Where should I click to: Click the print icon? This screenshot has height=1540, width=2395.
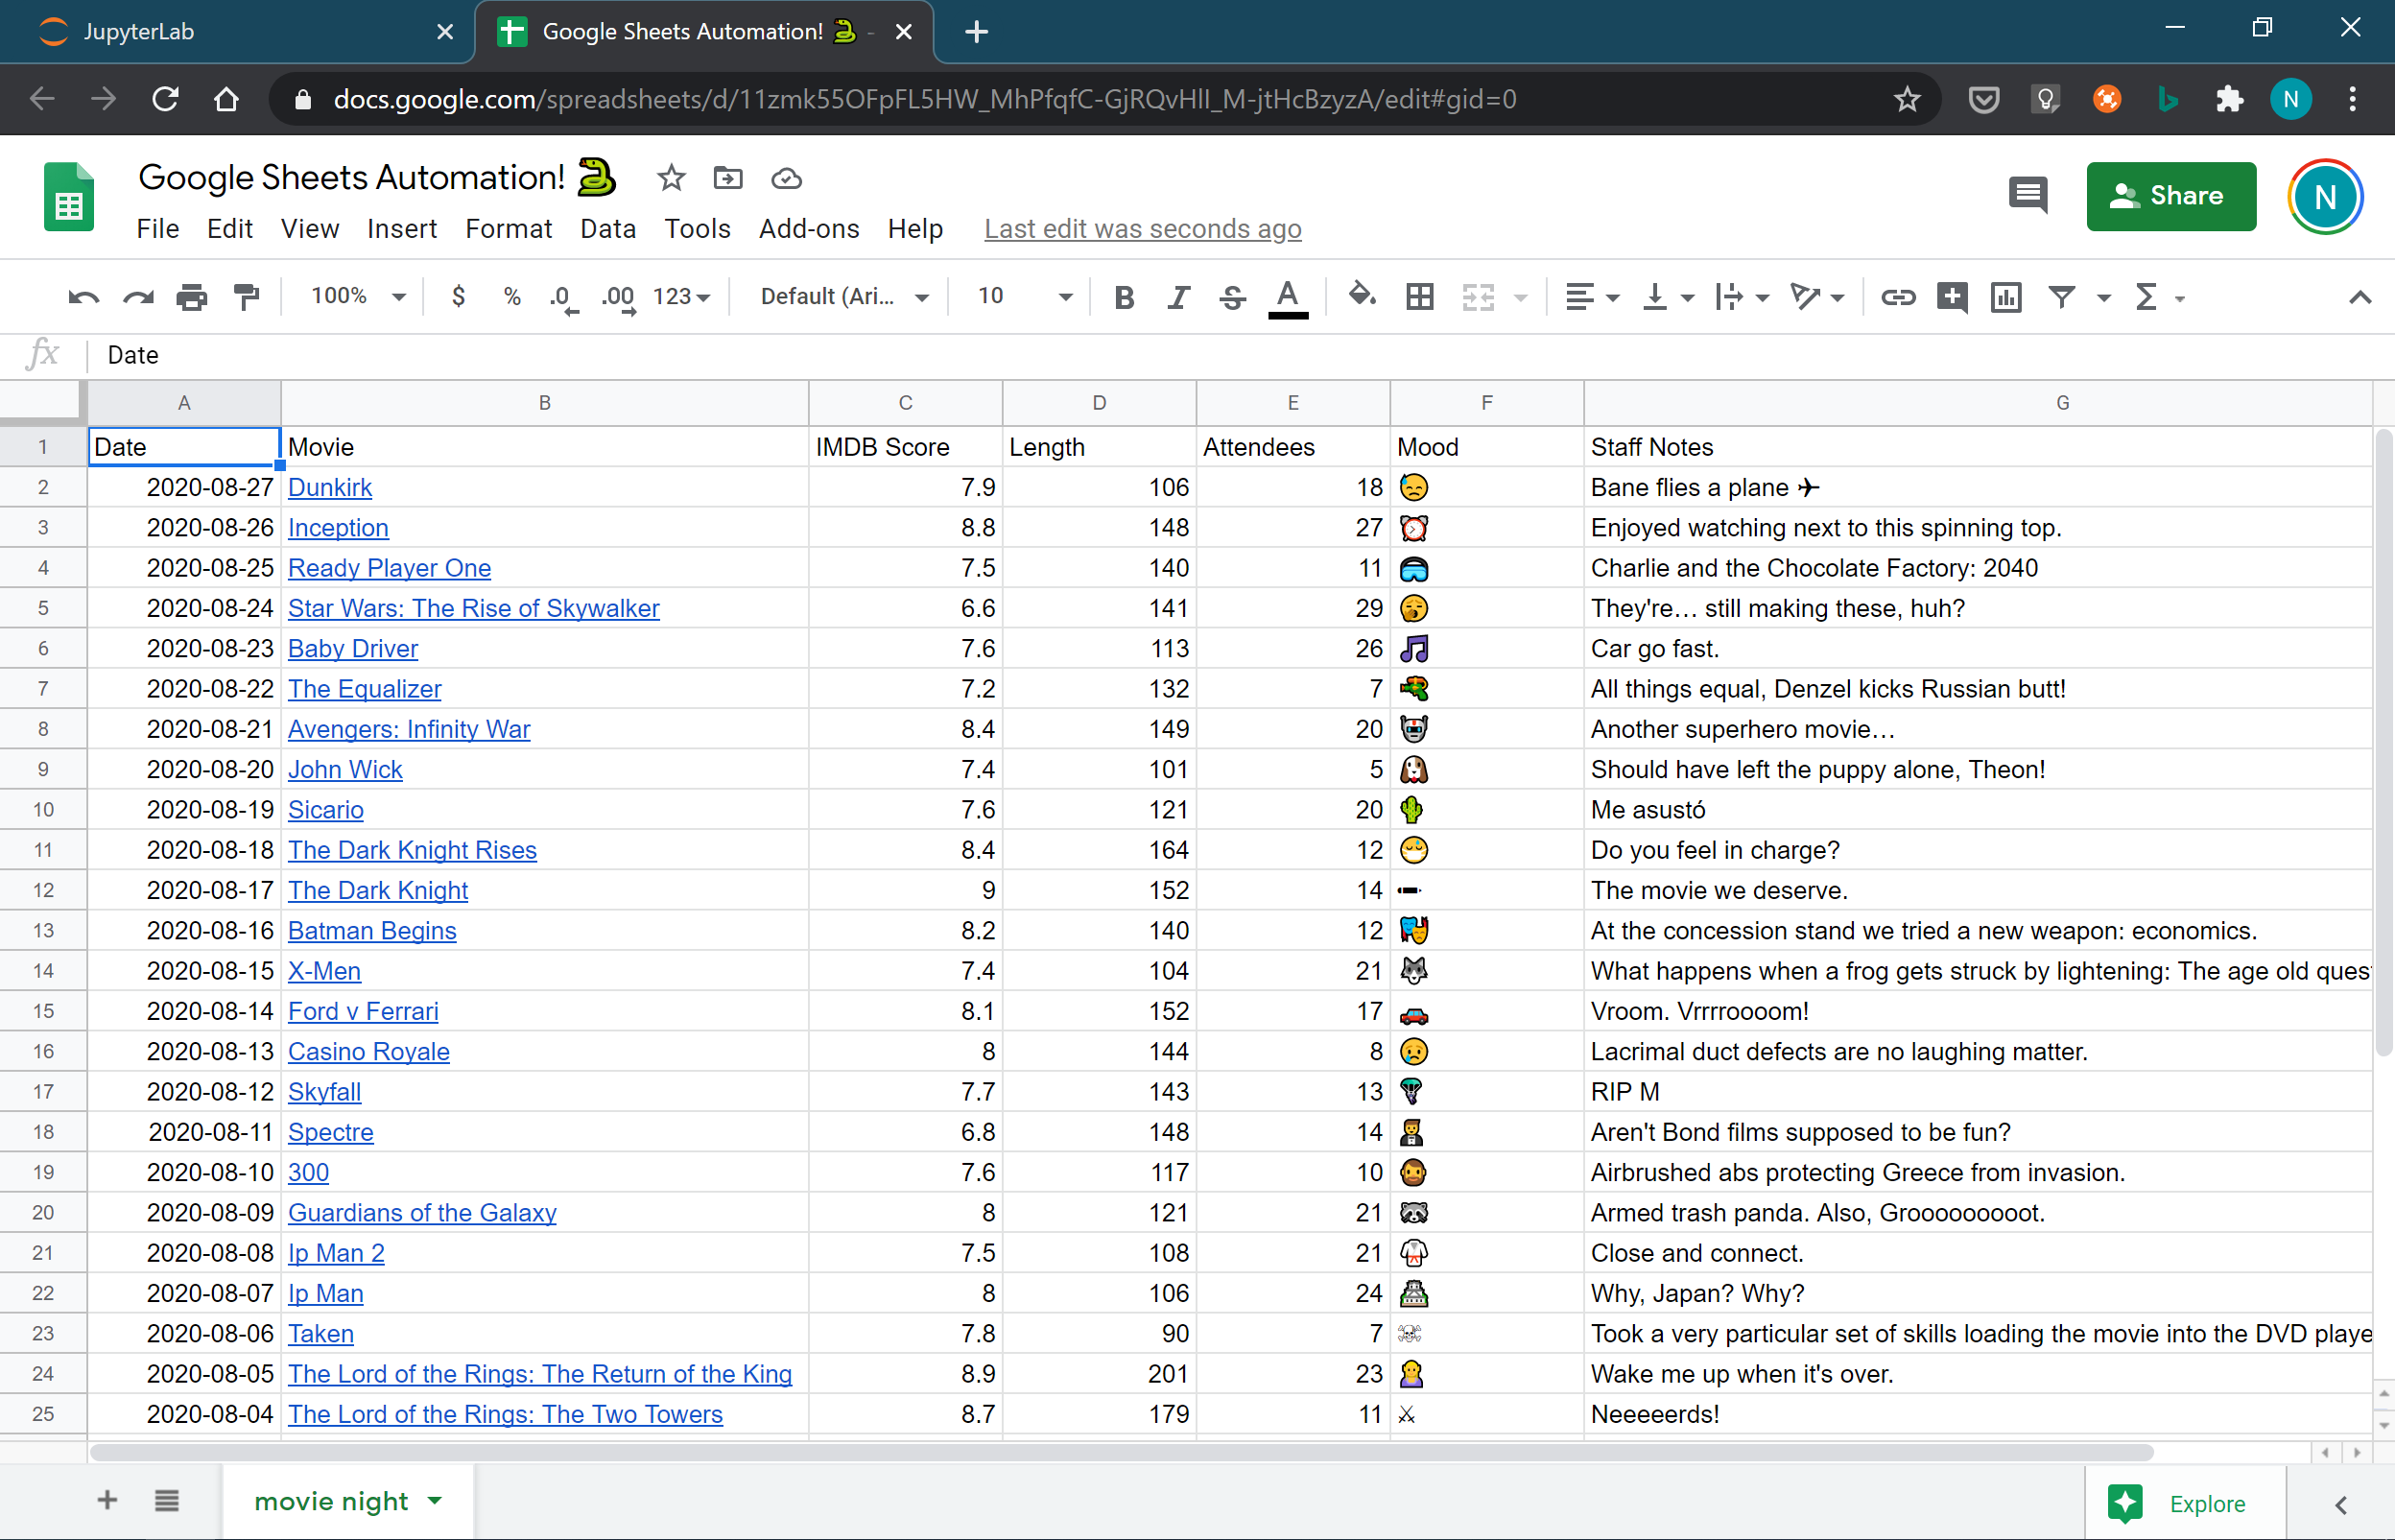click(191, 297)
